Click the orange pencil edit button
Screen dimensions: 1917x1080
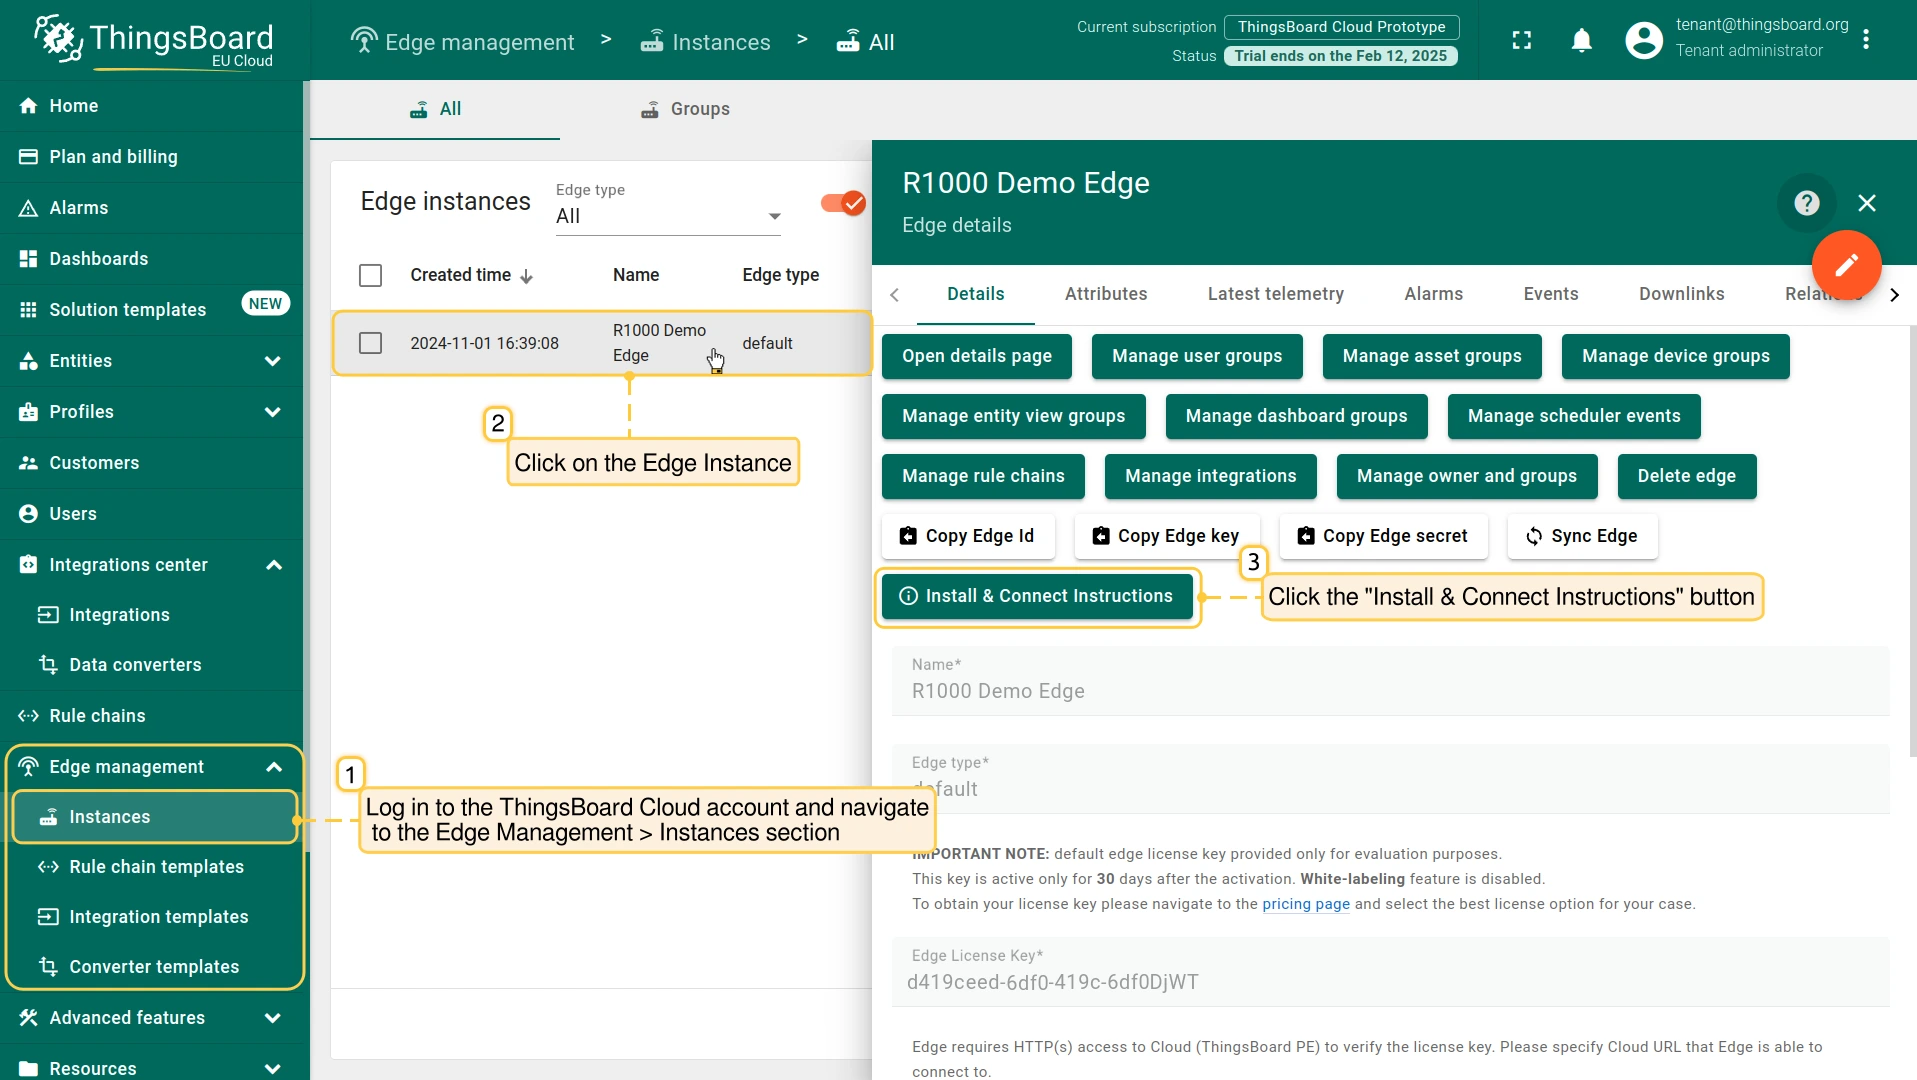click(x=1846, y=265)
